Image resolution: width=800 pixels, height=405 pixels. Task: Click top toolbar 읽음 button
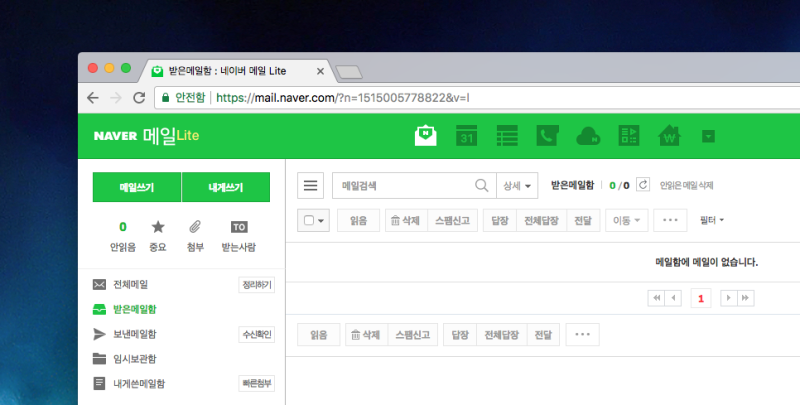pos(358,220)
